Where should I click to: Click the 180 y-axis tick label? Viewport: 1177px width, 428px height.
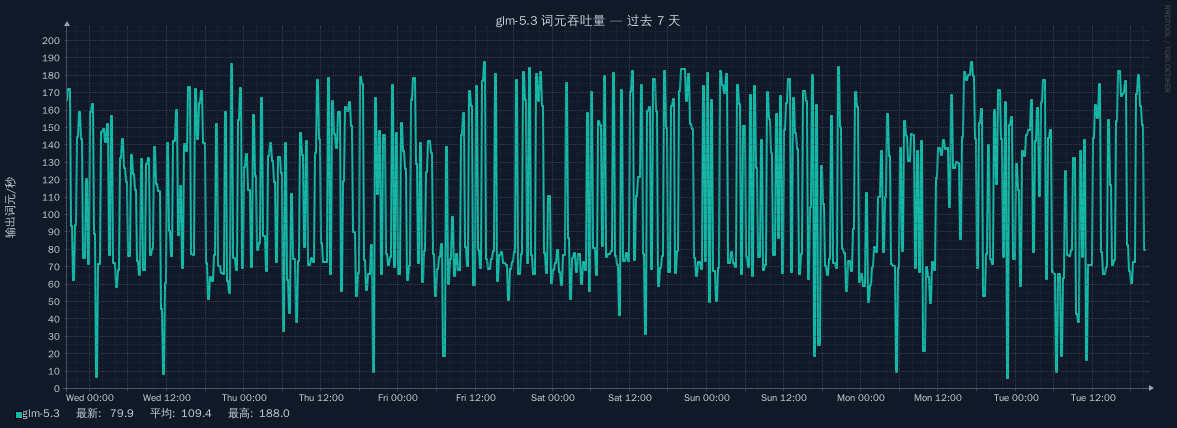point(51,76)
